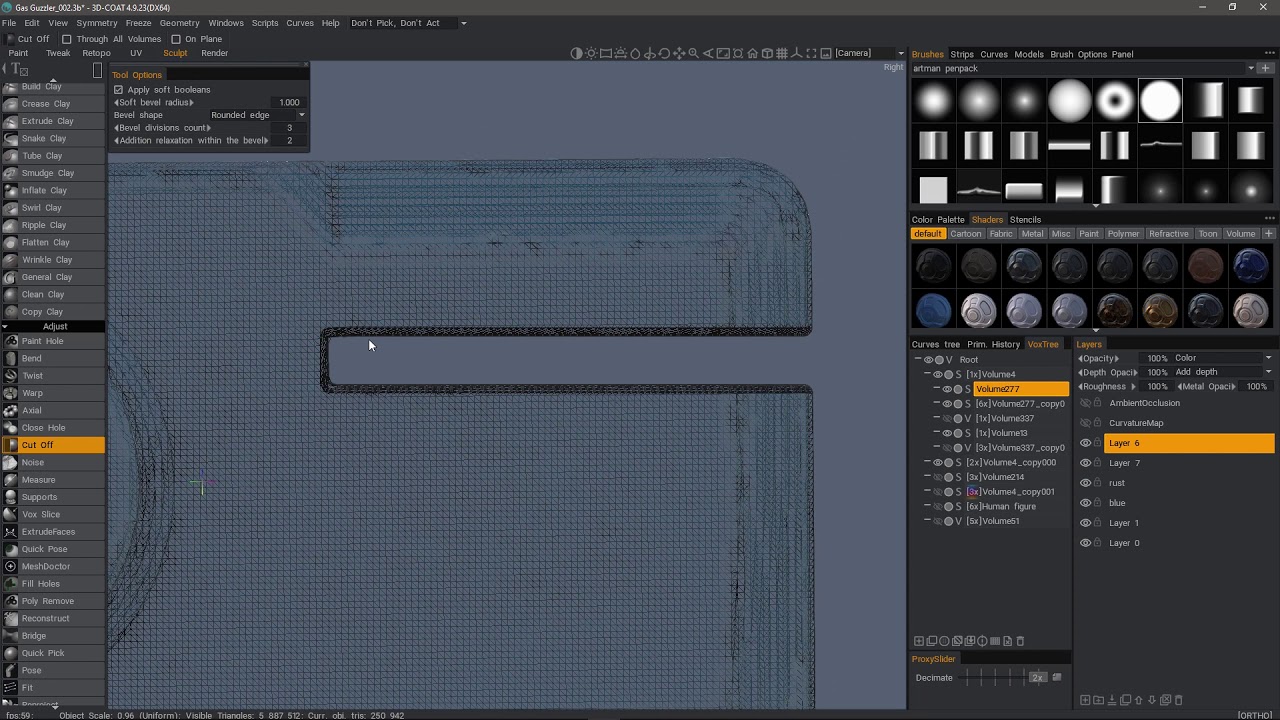1280x720 pixels.
Task: Select the Fabric shader category
Action: click(x=1001, y=234)
